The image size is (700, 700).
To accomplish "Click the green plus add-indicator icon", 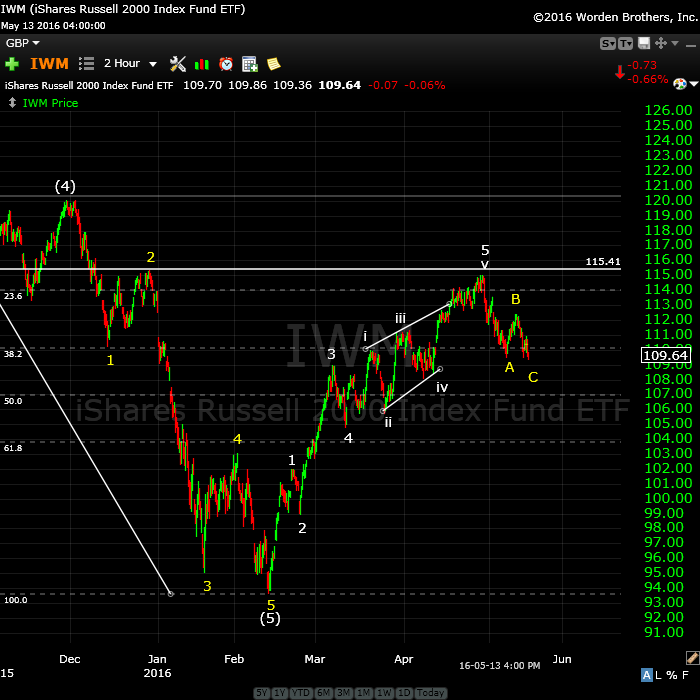I will 12,64.
